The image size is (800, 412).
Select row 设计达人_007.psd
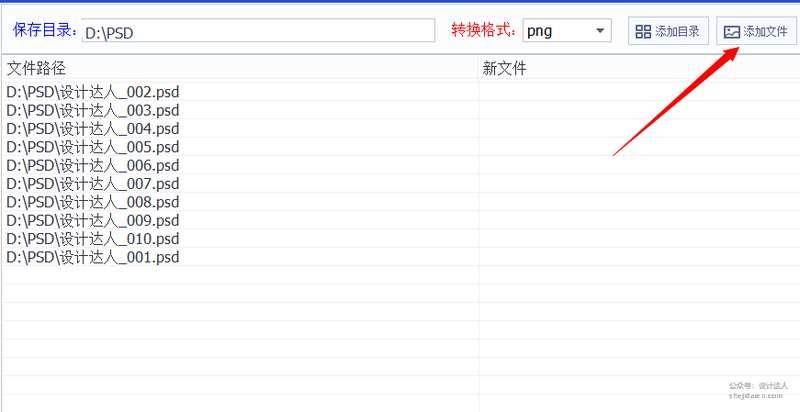(93, 184)
